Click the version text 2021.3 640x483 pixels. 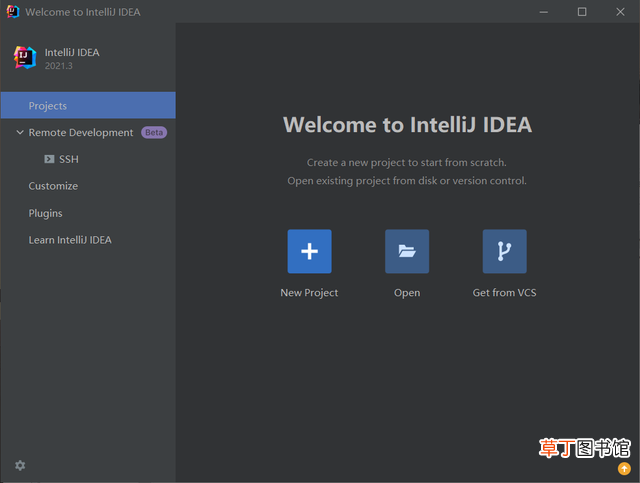pyautogui.click(x=59, y=66)
